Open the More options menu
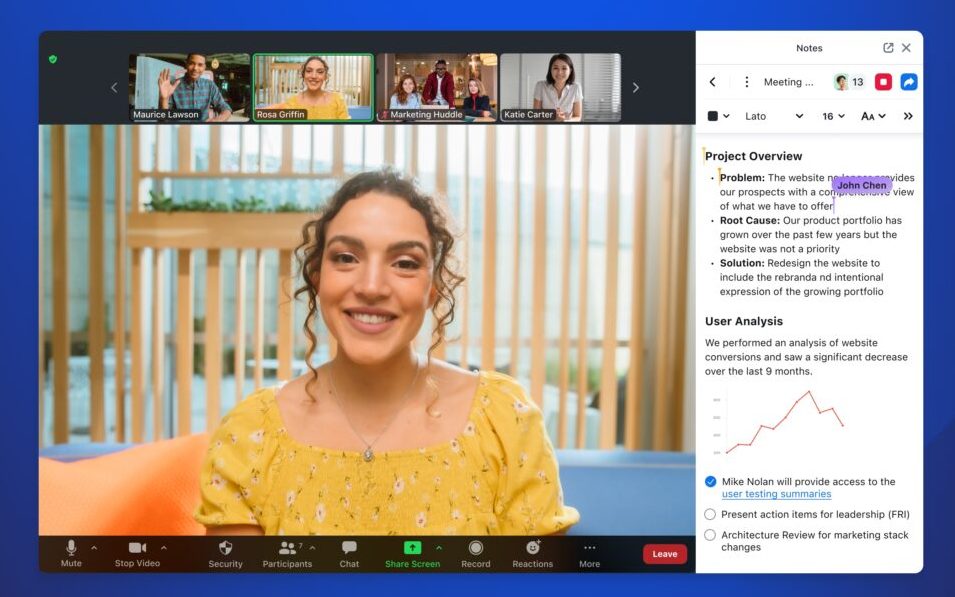Image resolution: width=955 pixels, height=597 pixels. 589,548
